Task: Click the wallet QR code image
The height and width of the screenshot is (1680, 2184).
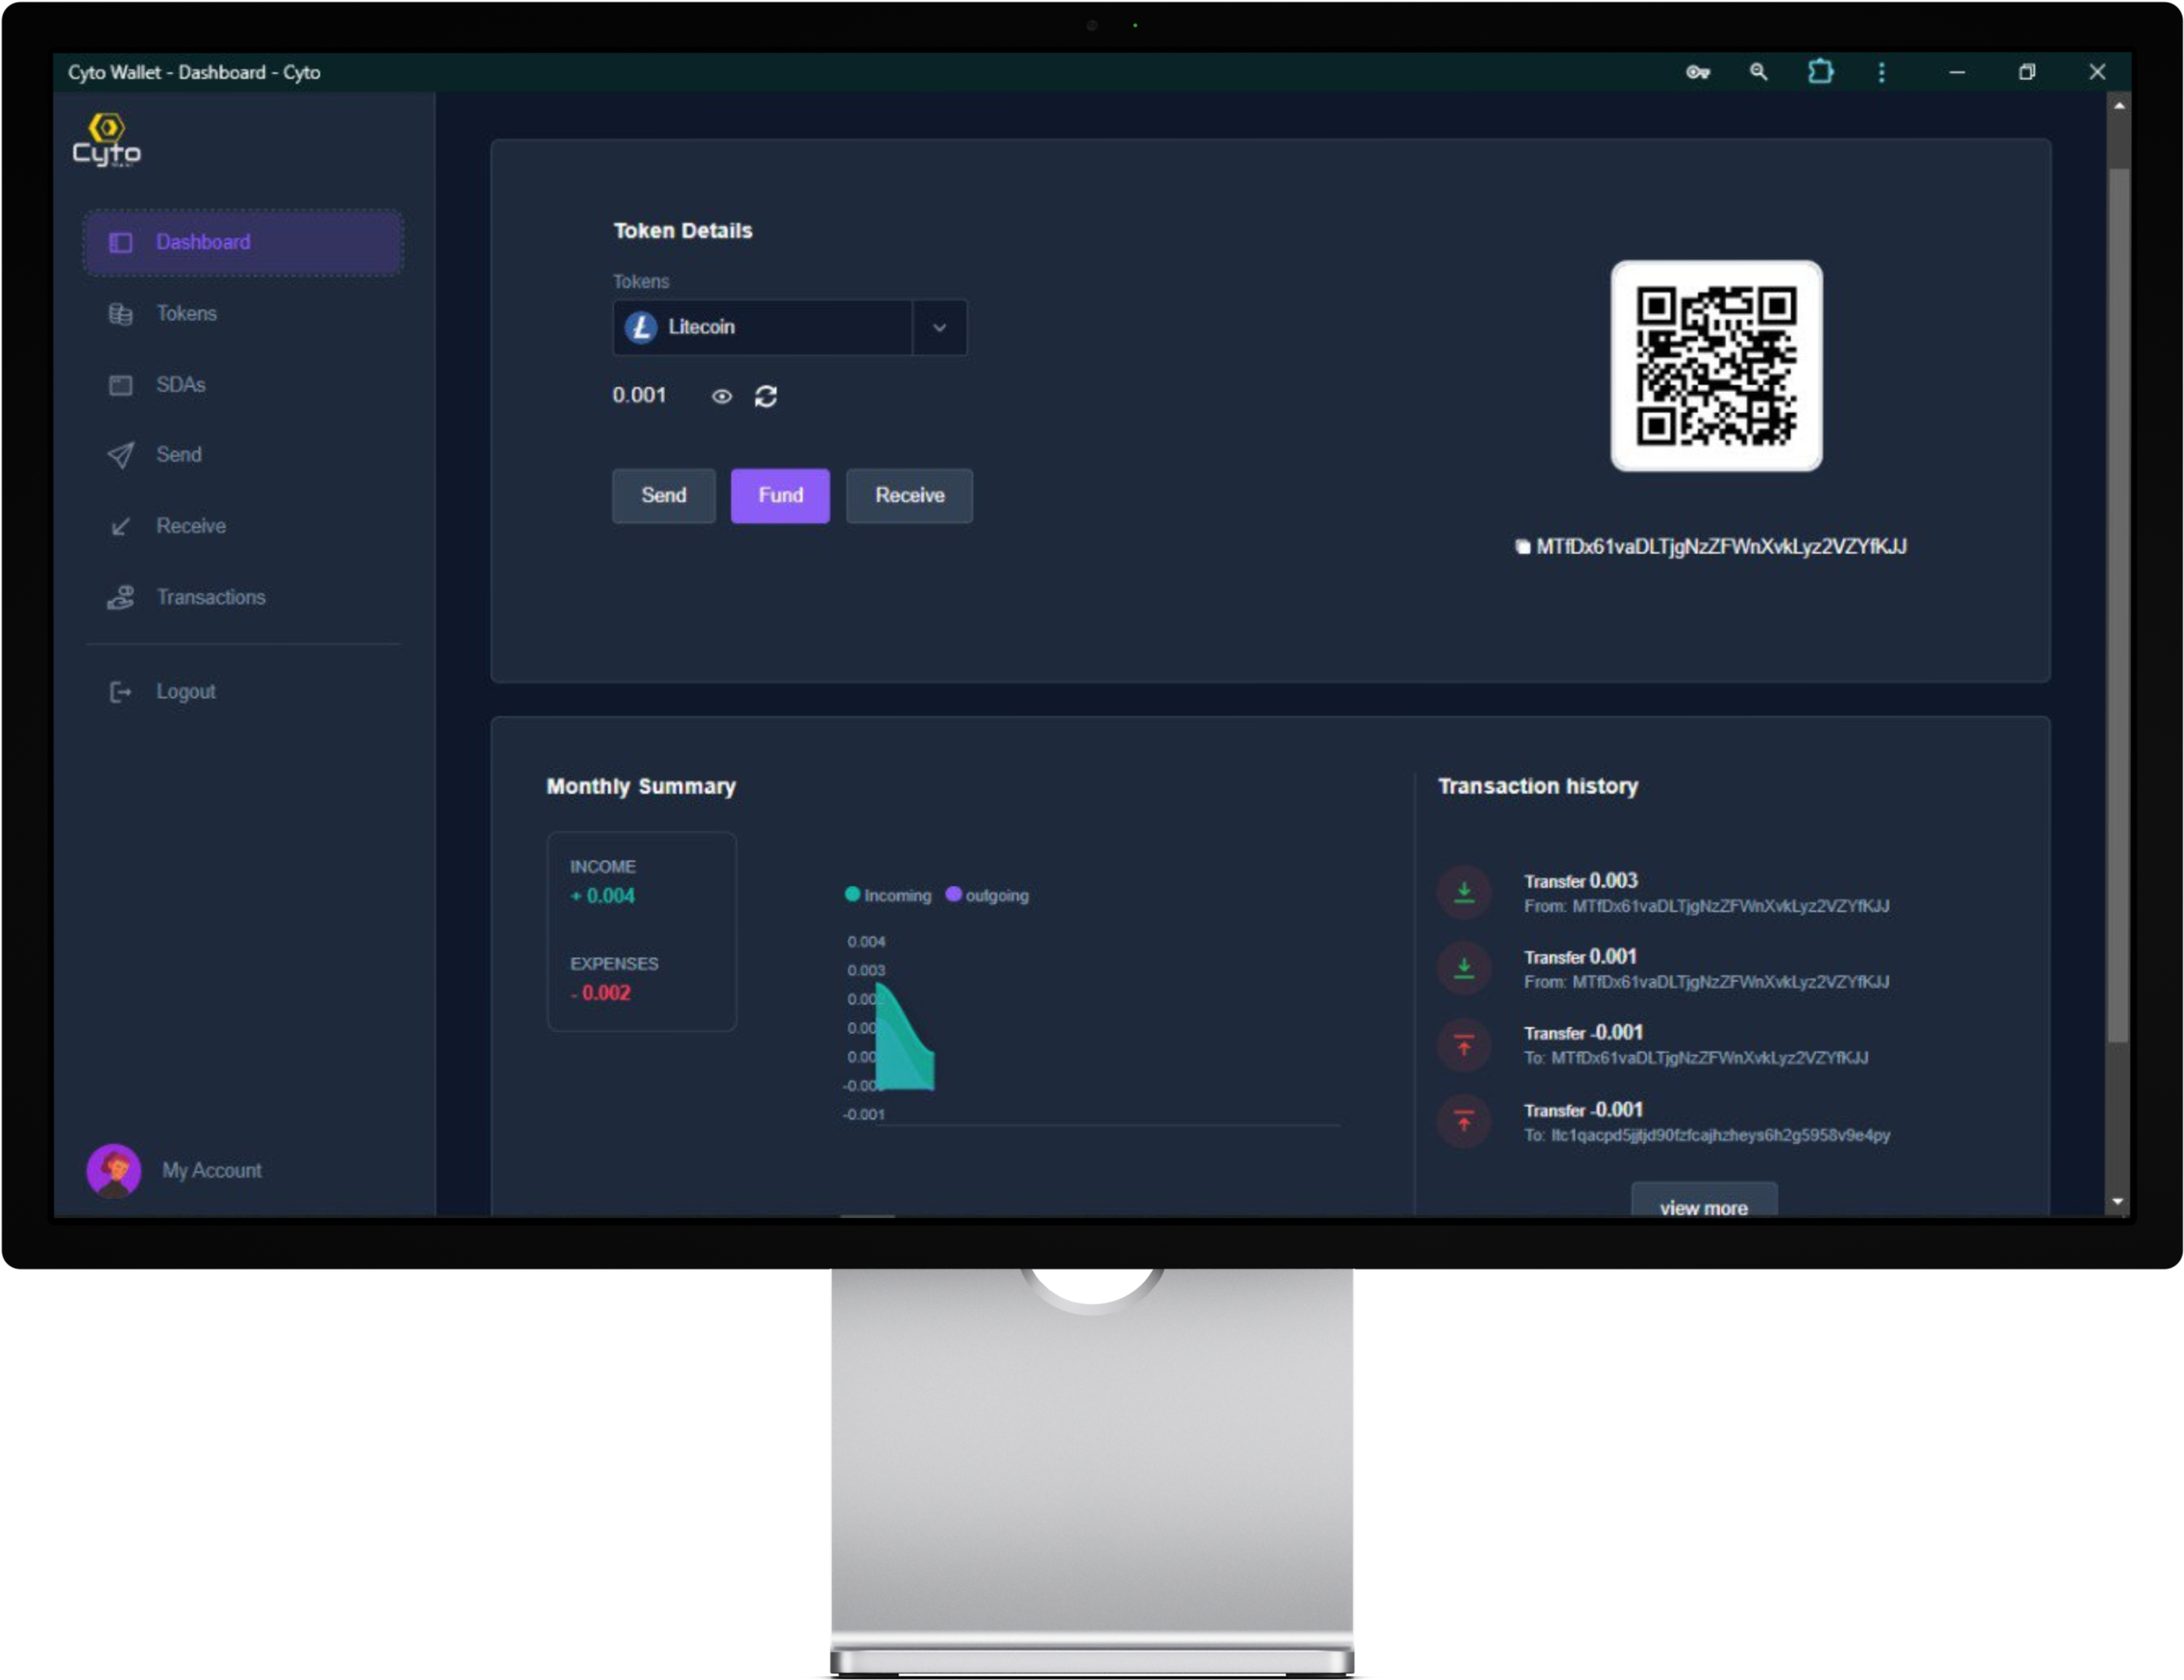Action: click(x=1716, y=366)
